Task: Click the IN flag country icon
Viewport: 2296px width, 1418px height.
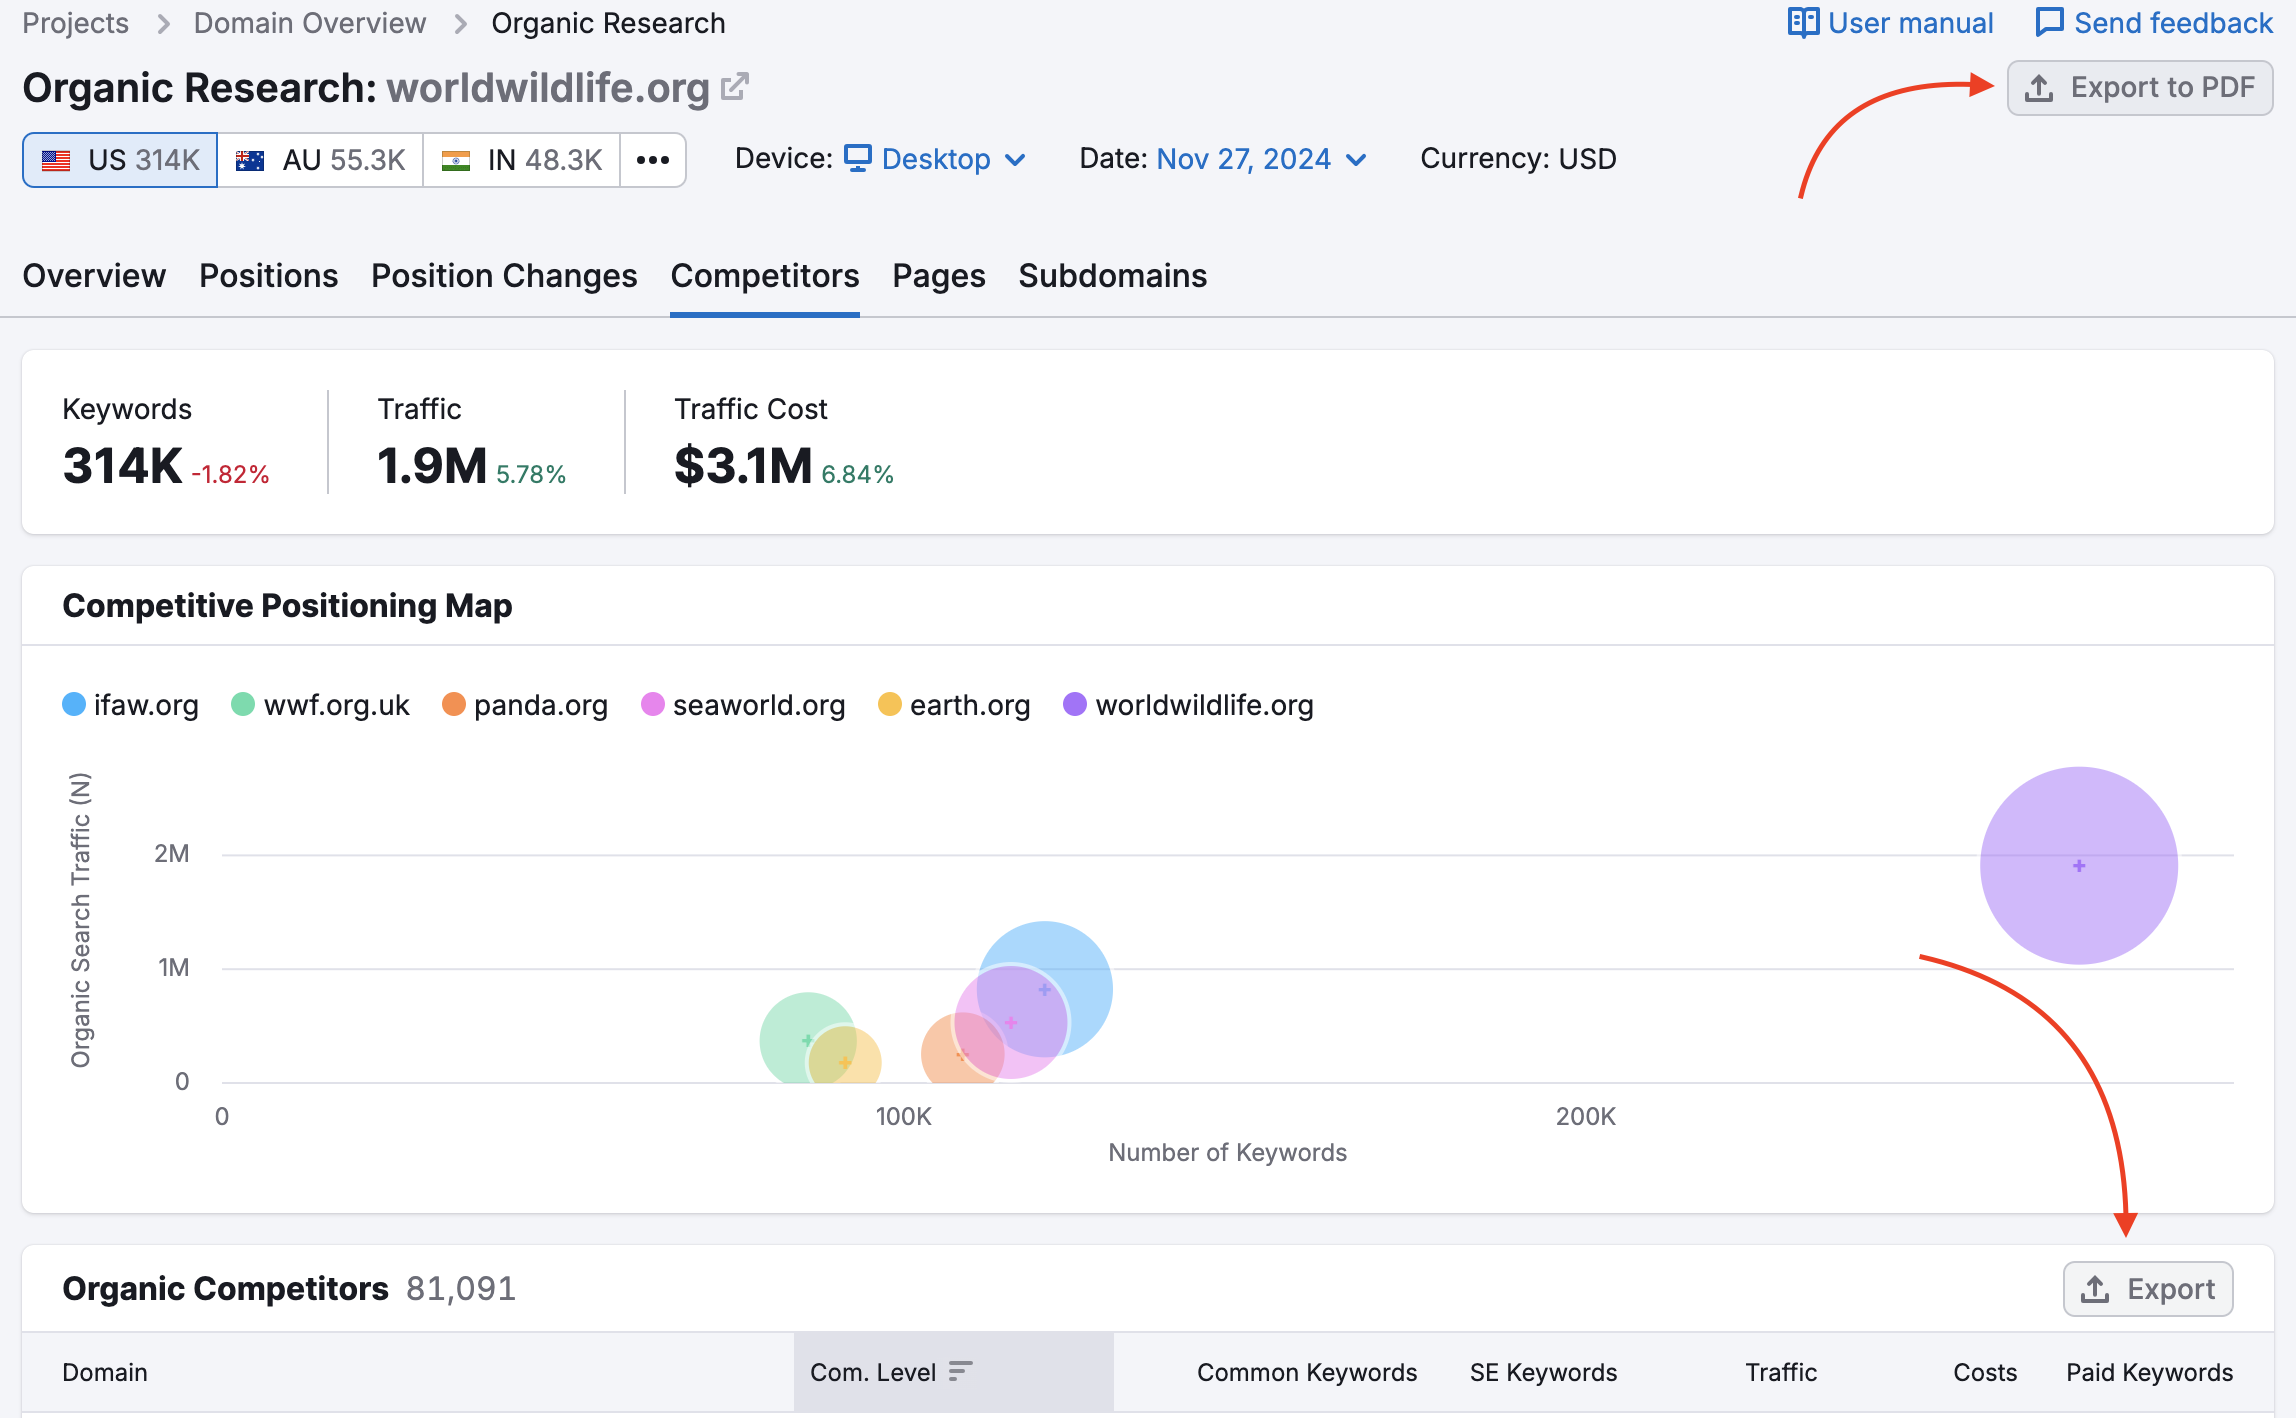Action: (458, 159)
